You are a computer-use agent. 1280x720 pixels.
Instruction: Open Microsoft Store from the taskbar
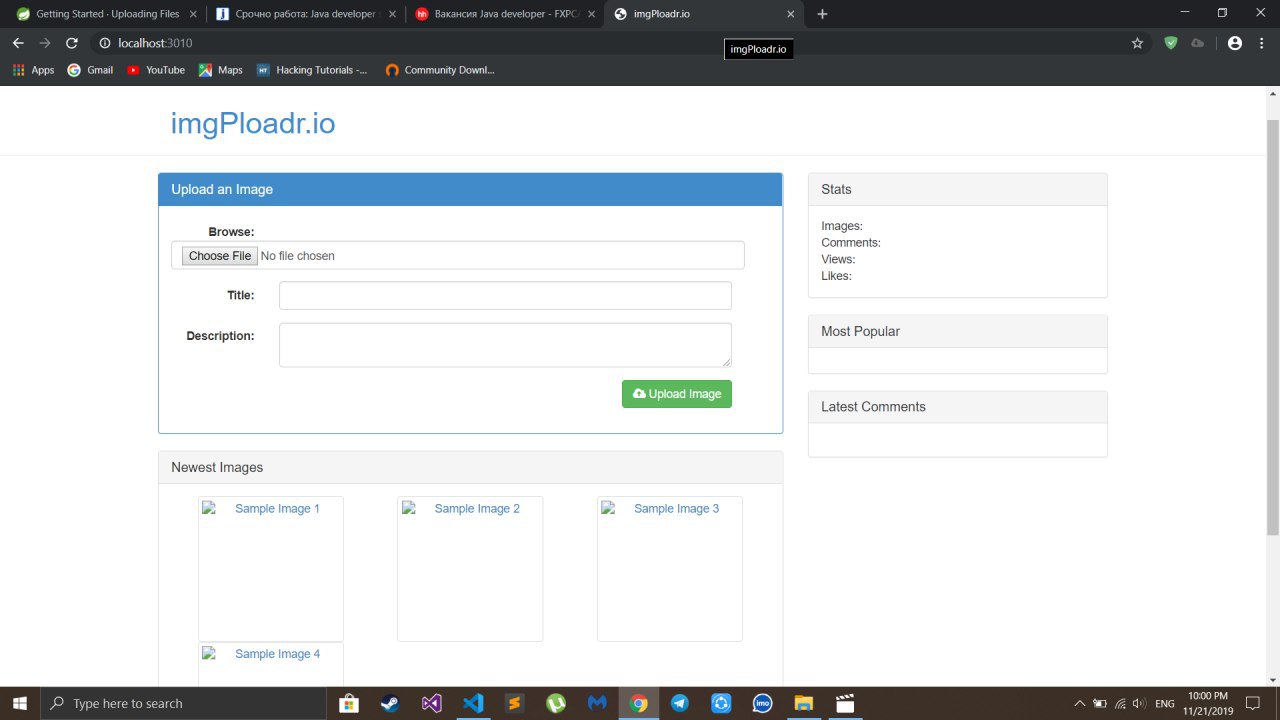pyautogui.click(x=348, y=703)
